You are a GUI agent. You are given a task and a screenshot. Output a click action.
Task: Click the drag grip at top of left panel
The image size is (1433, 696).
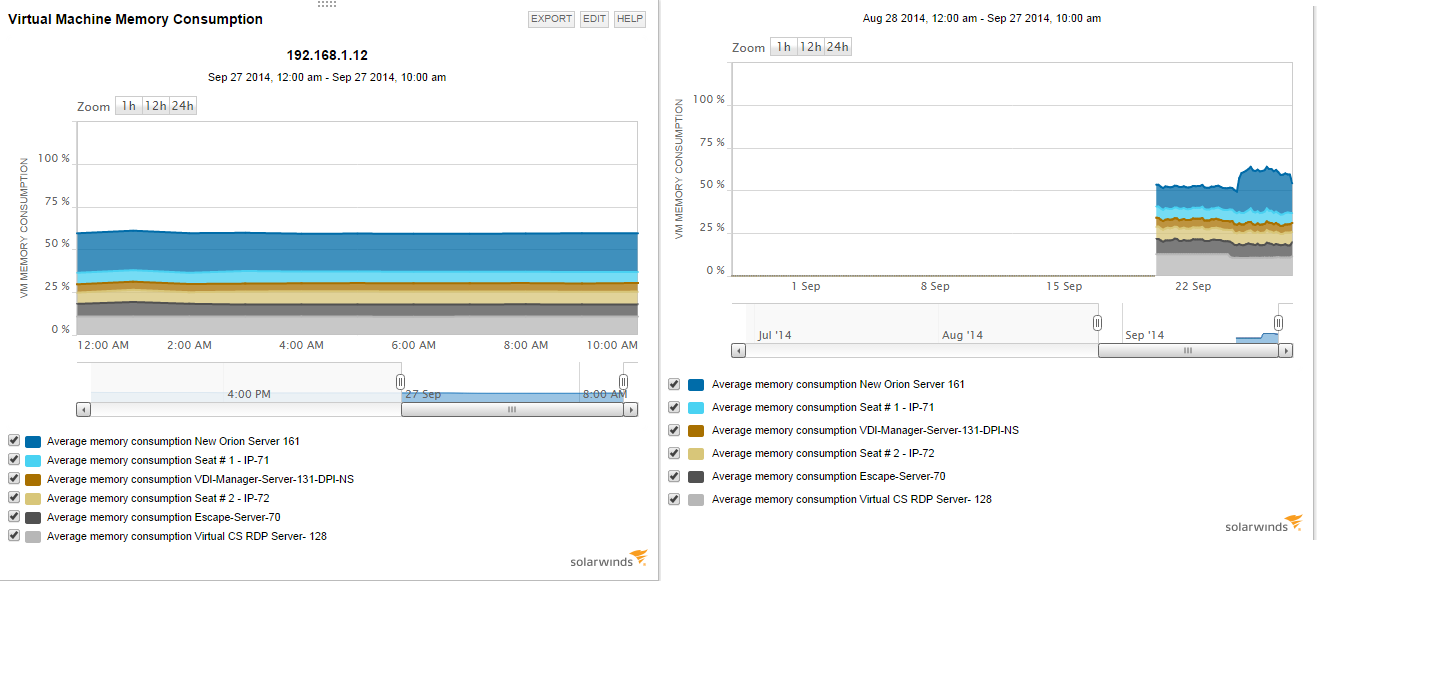[327, 4]
